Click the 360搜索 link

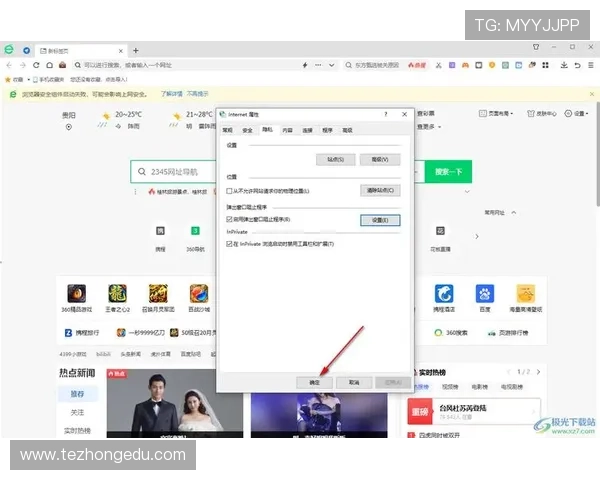pos(451,333)
